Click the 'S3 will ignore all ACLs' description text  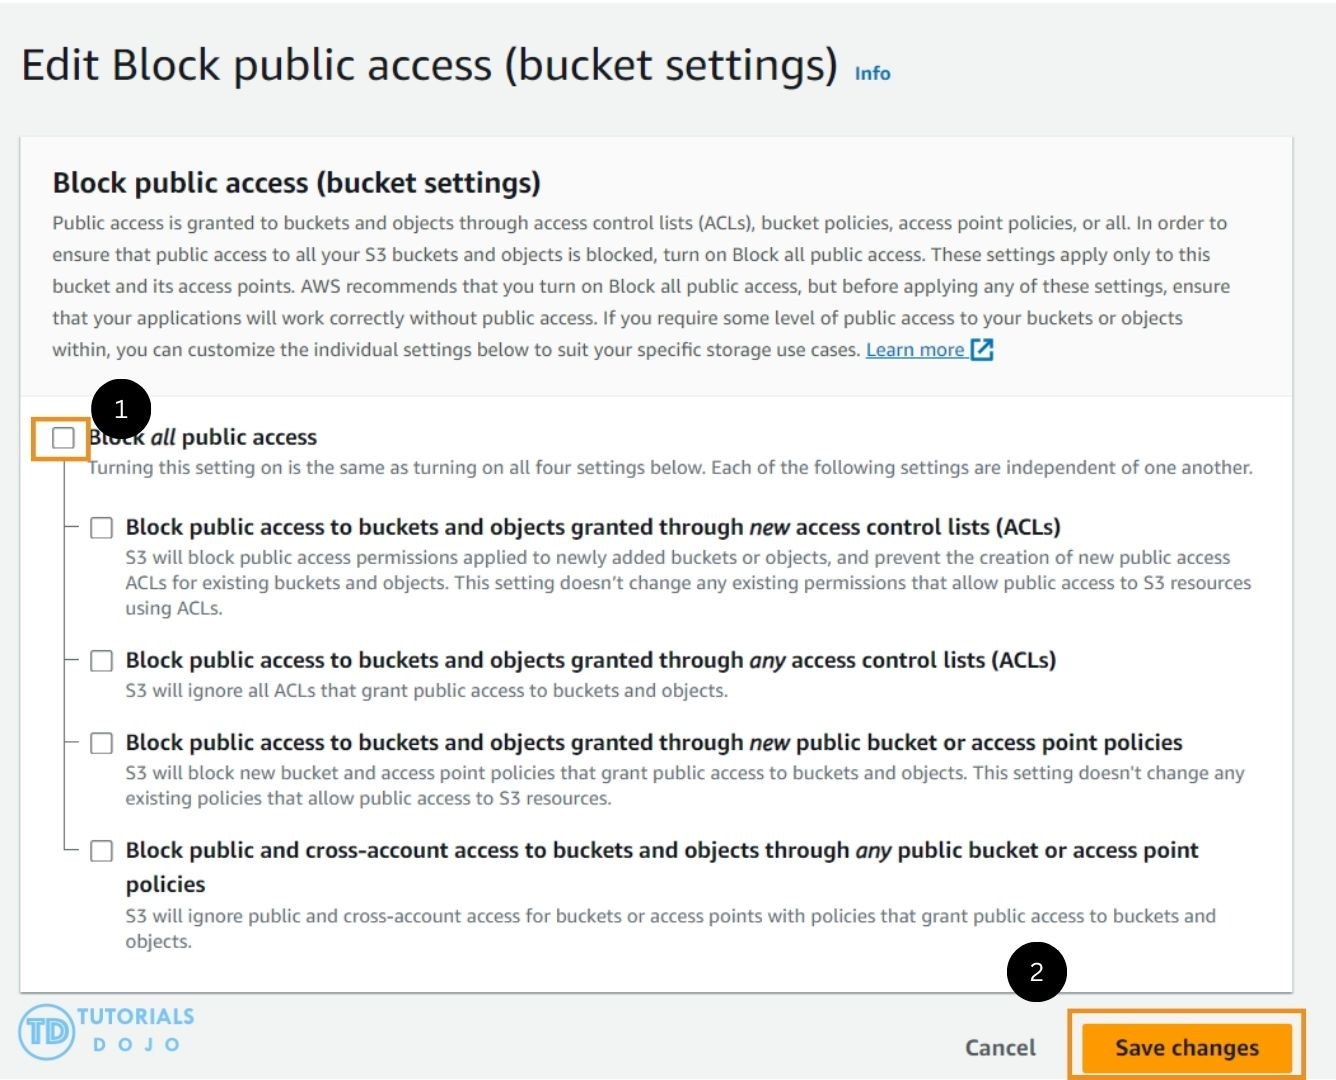coord(426,691)
